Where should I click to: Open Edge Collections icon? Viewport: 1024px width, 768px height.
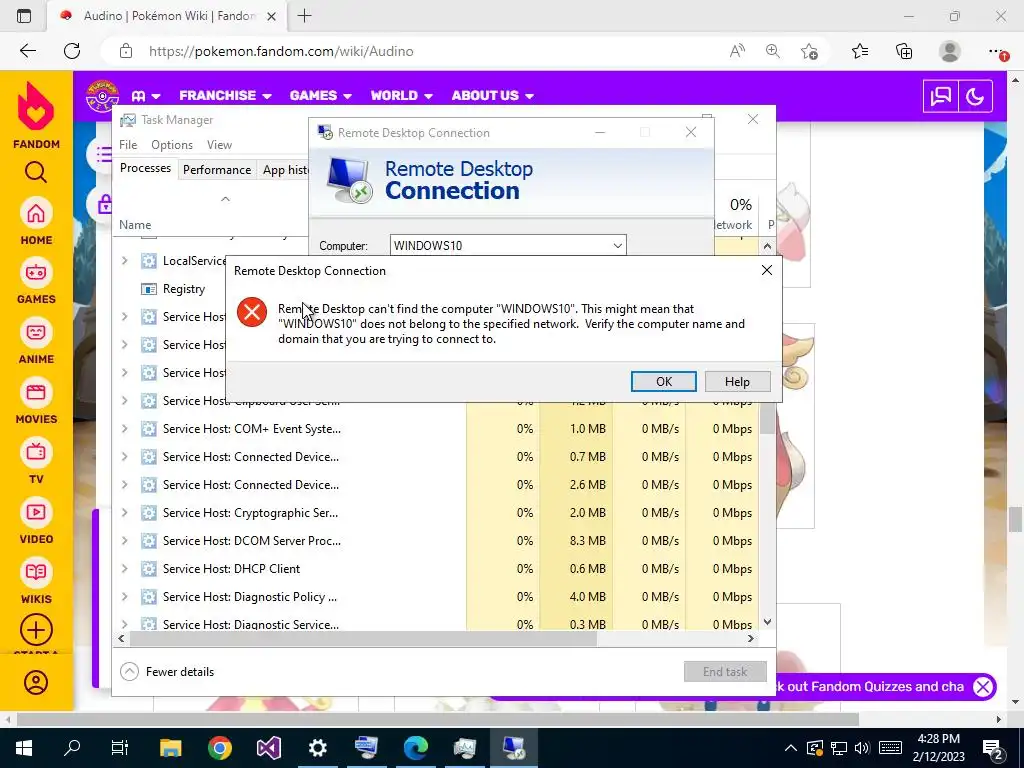point(904,51)
